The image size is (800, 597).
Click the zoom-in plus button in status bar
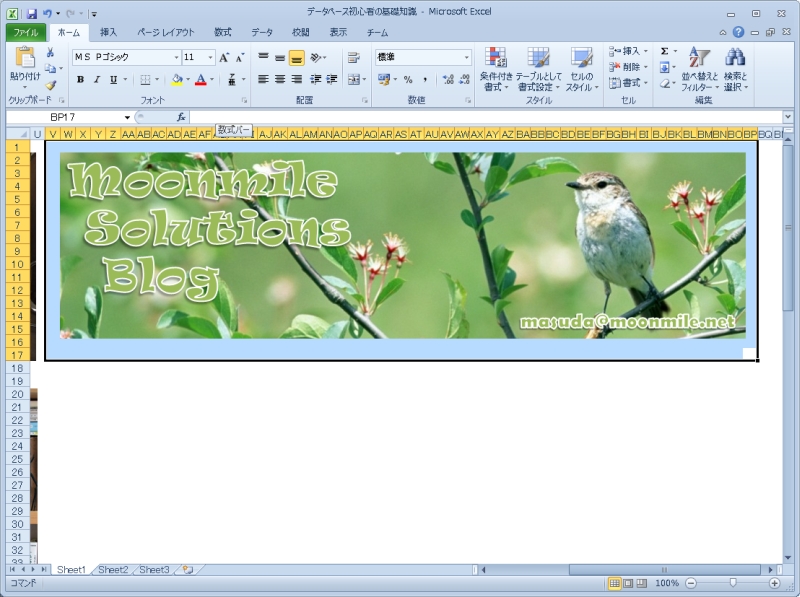tap(774, 583)
